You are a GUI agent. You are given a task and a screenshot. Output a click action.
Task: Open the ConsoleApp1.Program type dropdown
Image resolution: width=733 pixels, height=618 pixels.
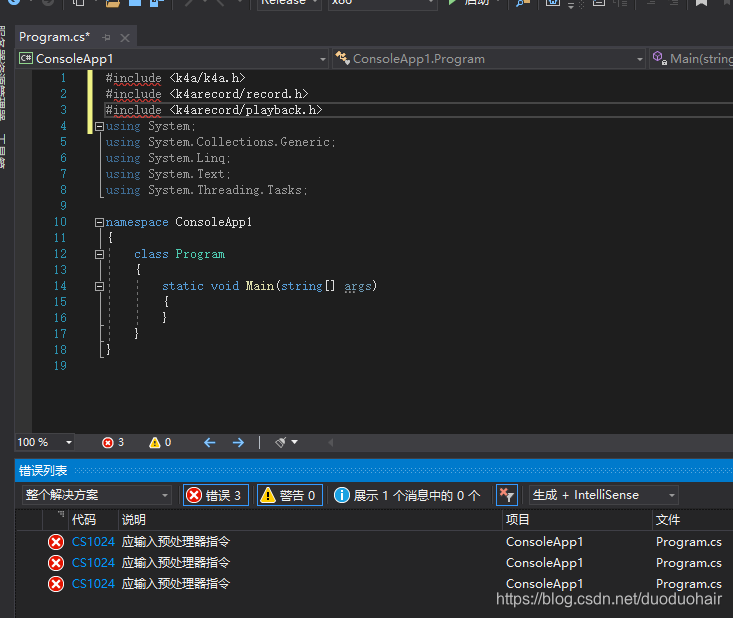tap(640, 59)
